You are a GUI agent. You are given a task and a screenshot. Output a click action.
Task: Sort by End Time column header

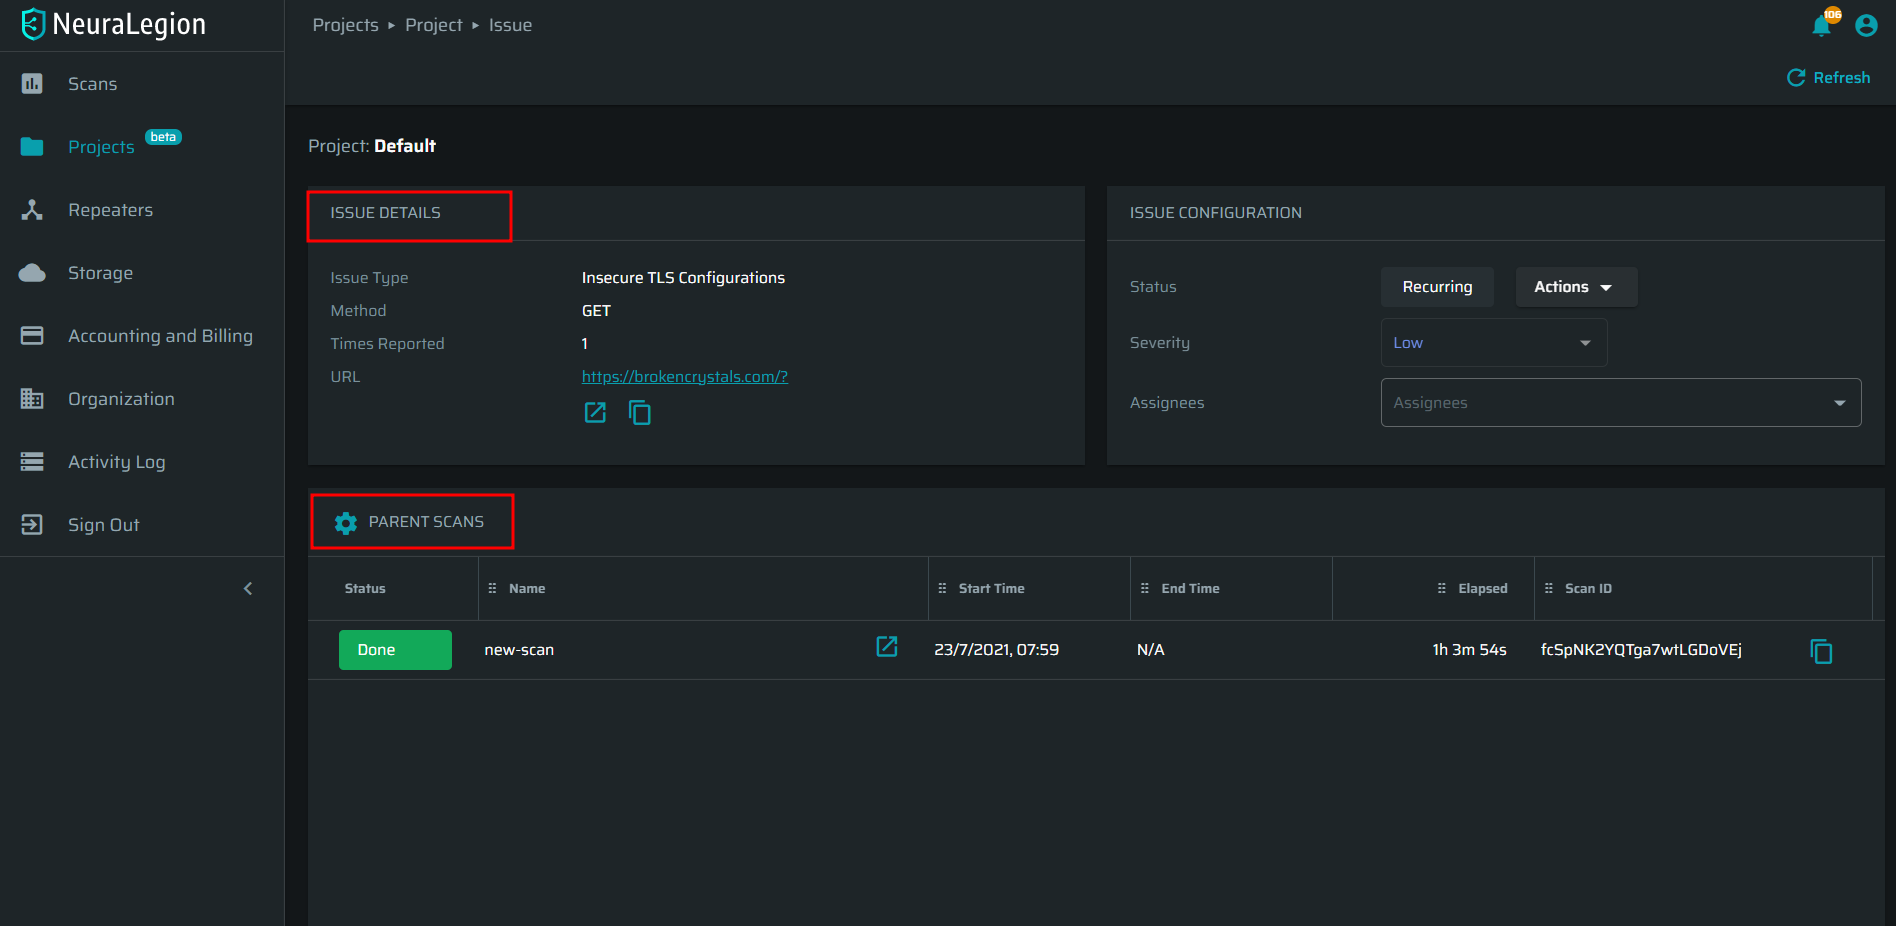1190,589
